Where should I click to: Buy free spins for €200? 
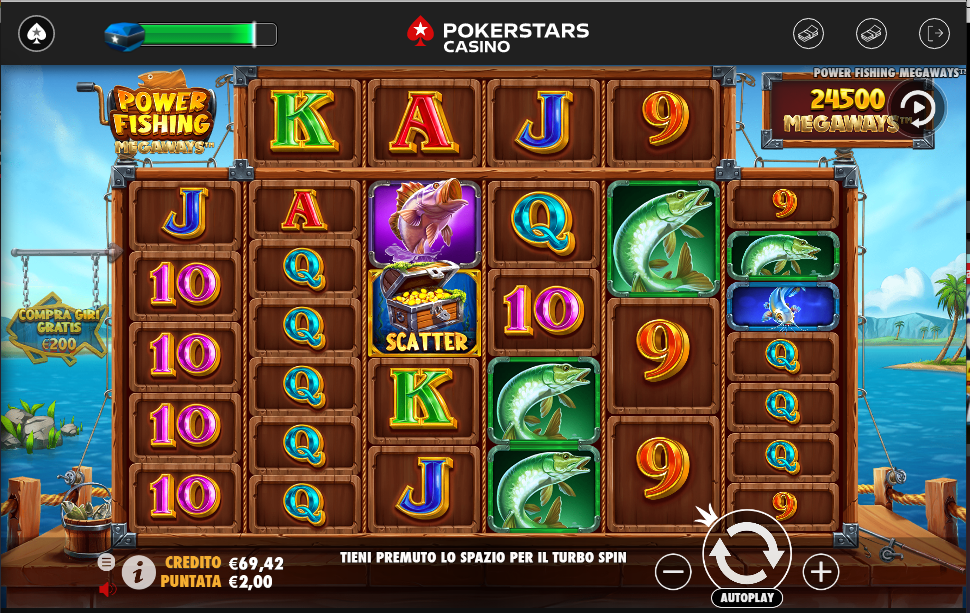point(57,328)
